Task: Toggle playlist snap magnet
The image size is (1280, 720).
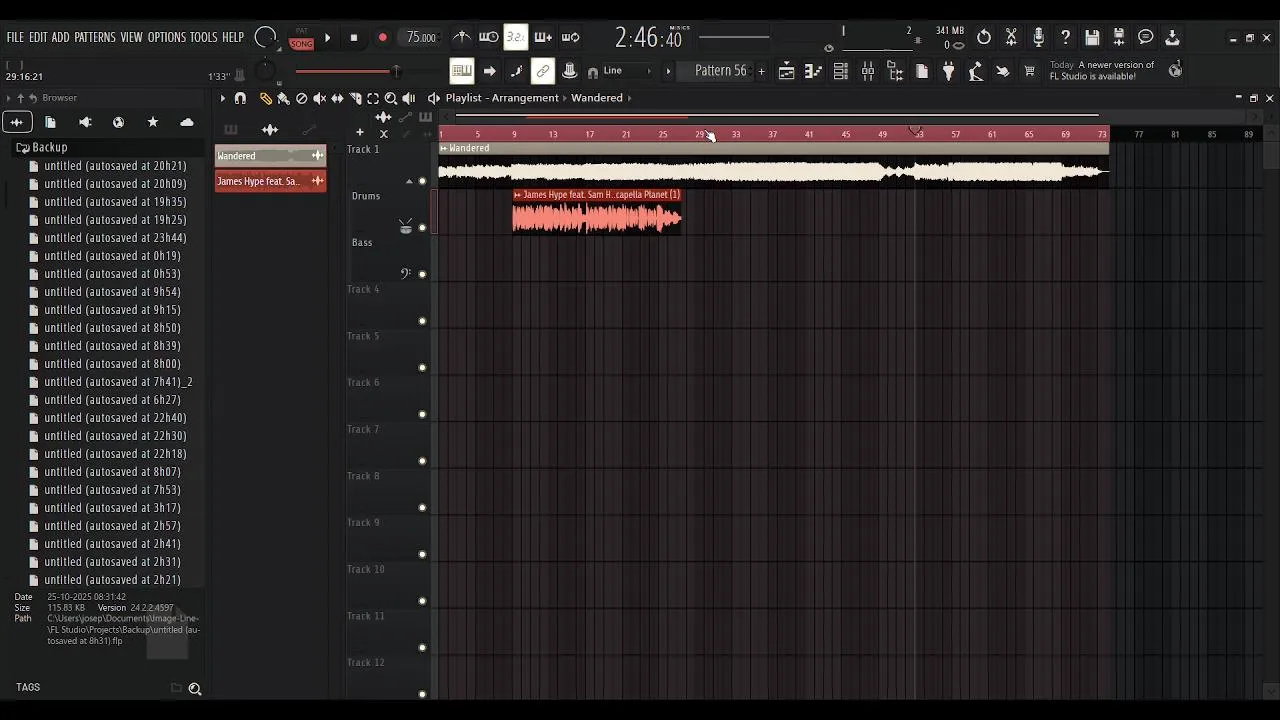Action: 240,98
